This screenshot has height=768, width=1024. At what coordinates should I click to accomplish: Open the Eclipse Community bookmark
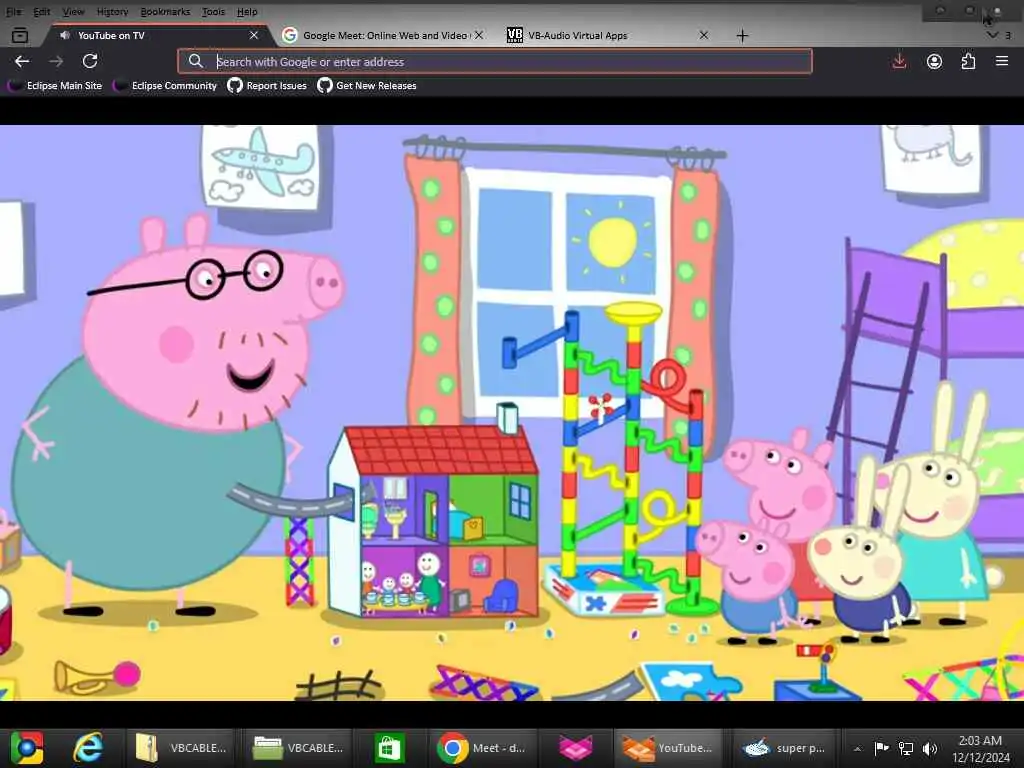(x=165, y=86)
